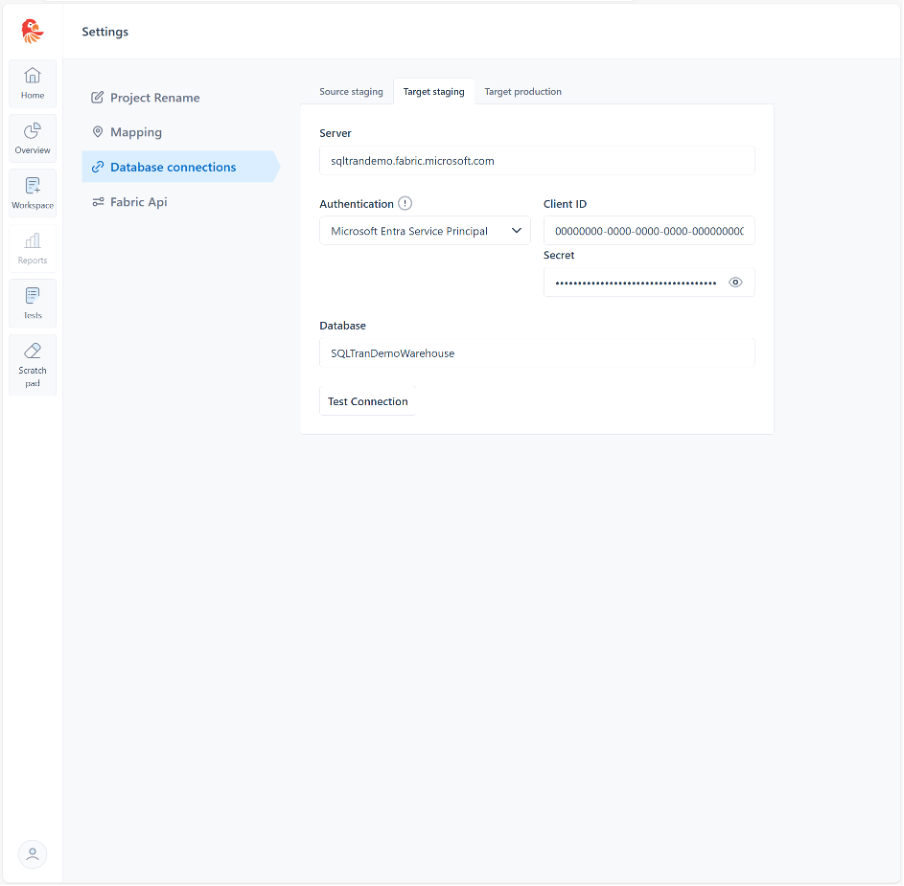Click the Server address input field
The height and width of the screenshot is (886, 904).
pyautogui.click(x=537, y=161)
